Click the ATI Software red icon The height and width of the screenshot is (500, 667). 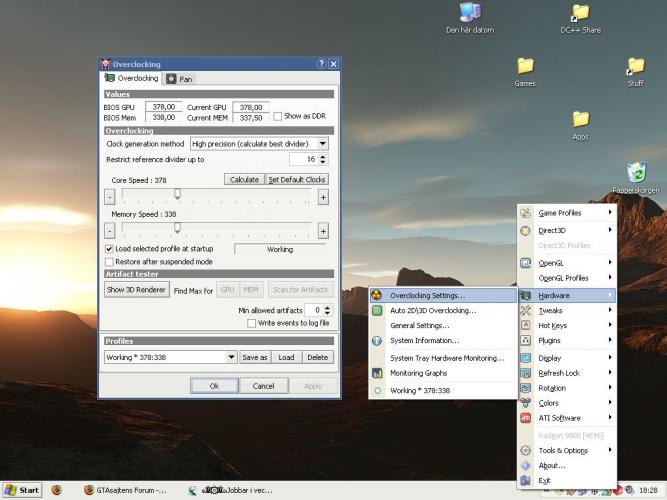pos(525,418)
